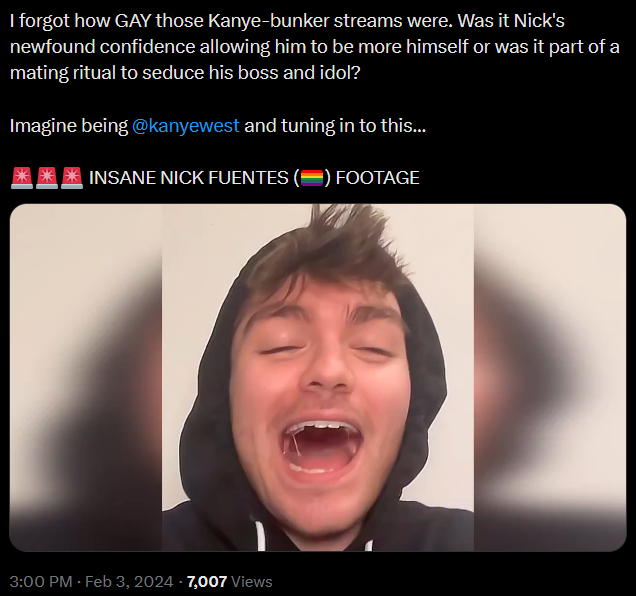
Task: Click the siren emoji beside INSANE
Action: [72, 178]
